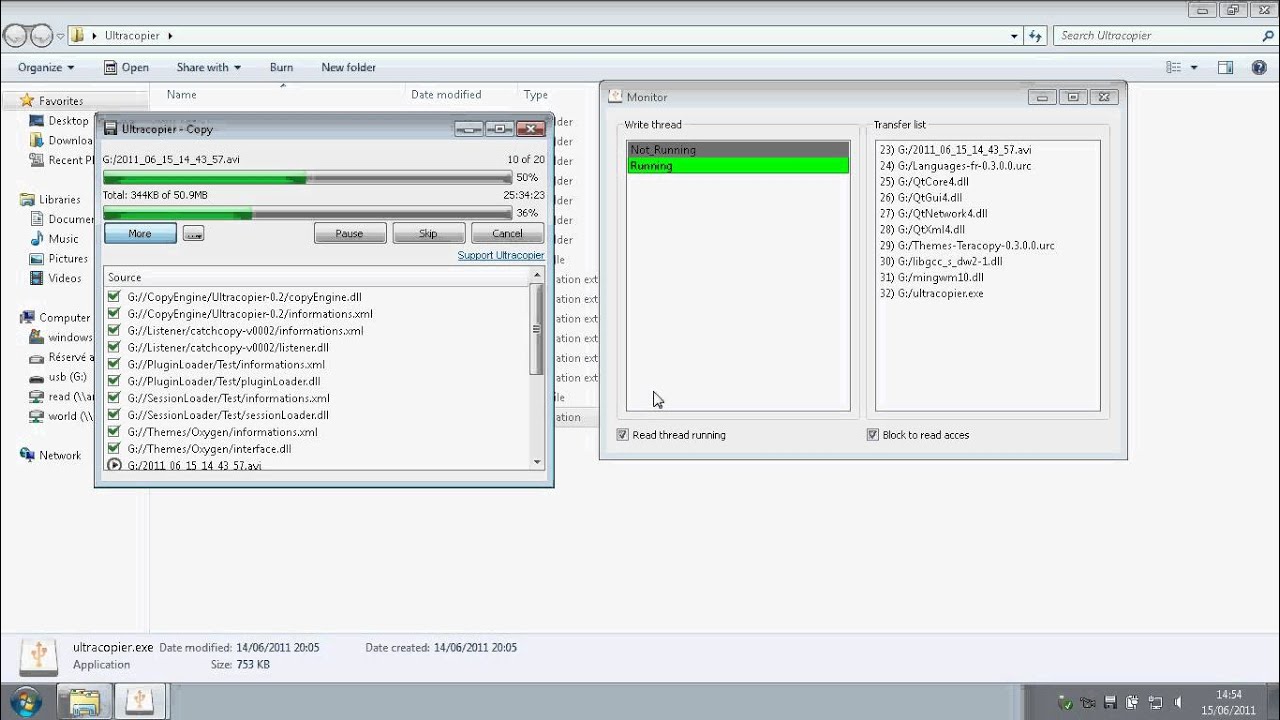Open the Organize dropdown menu

point(46,68)
